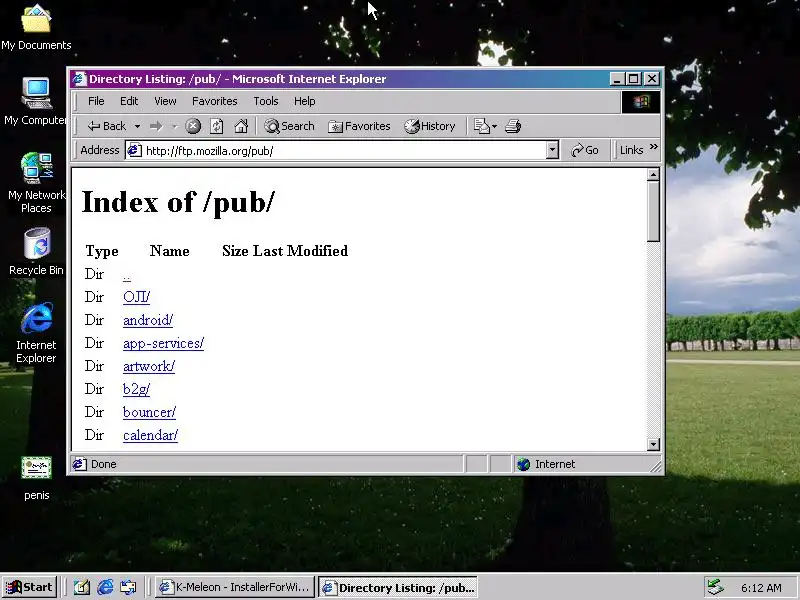This screenshot has width=800, height=600.
Task: Click the scrollbar up arrow
Action: tap(653, 175)
